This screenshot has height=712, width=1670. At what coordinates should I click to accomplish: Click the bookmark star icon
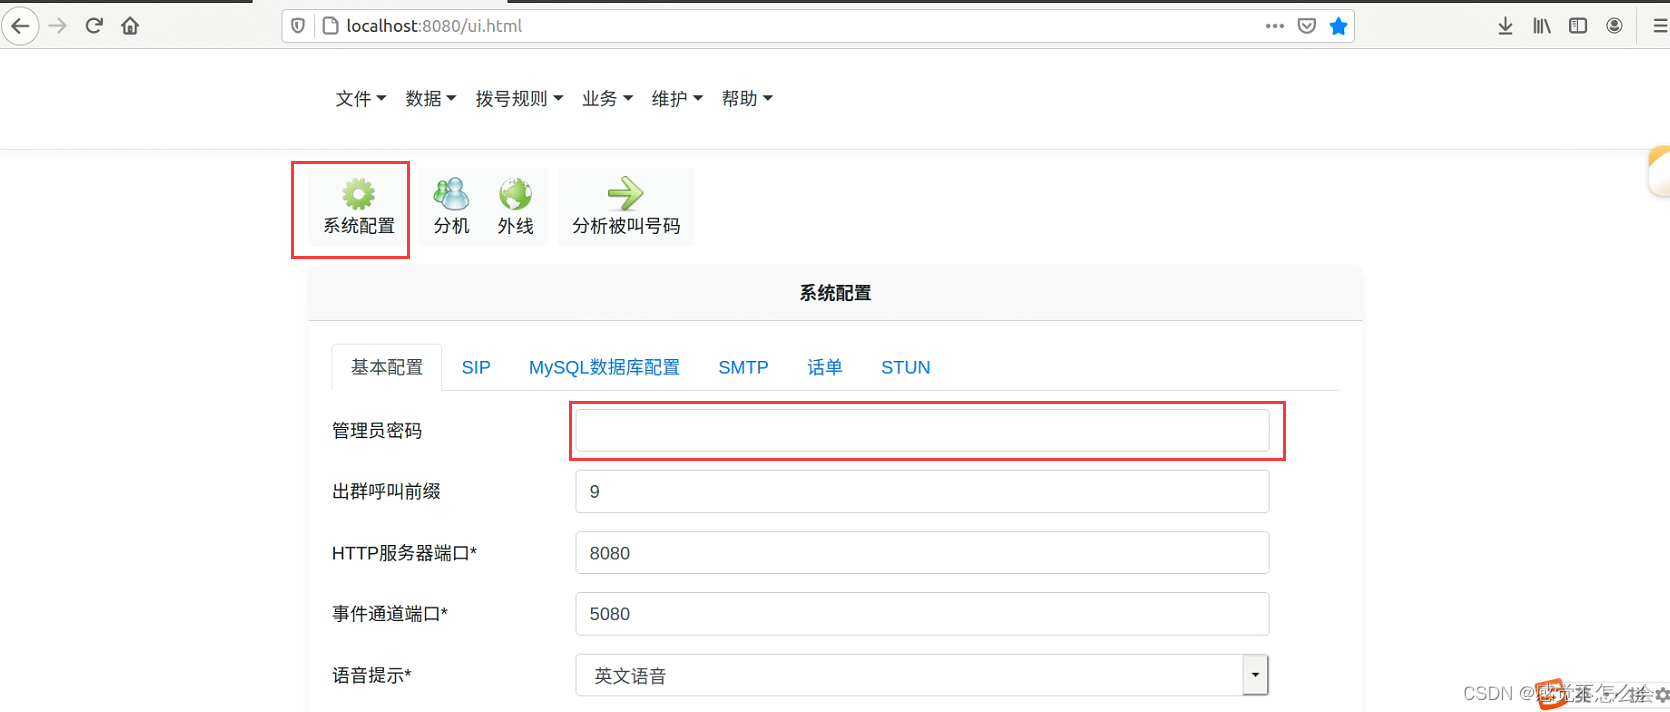[1338, 26]
